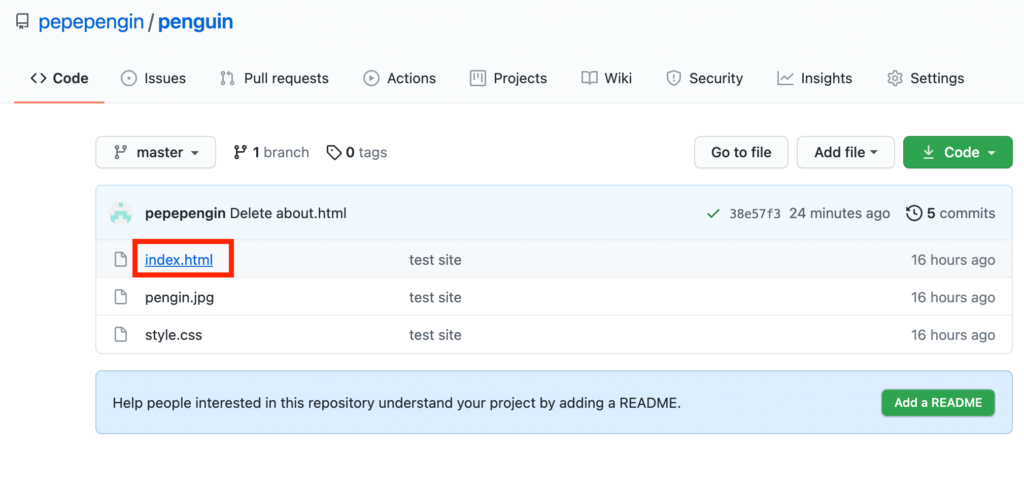Open the penguin repository link

(195, 22)
